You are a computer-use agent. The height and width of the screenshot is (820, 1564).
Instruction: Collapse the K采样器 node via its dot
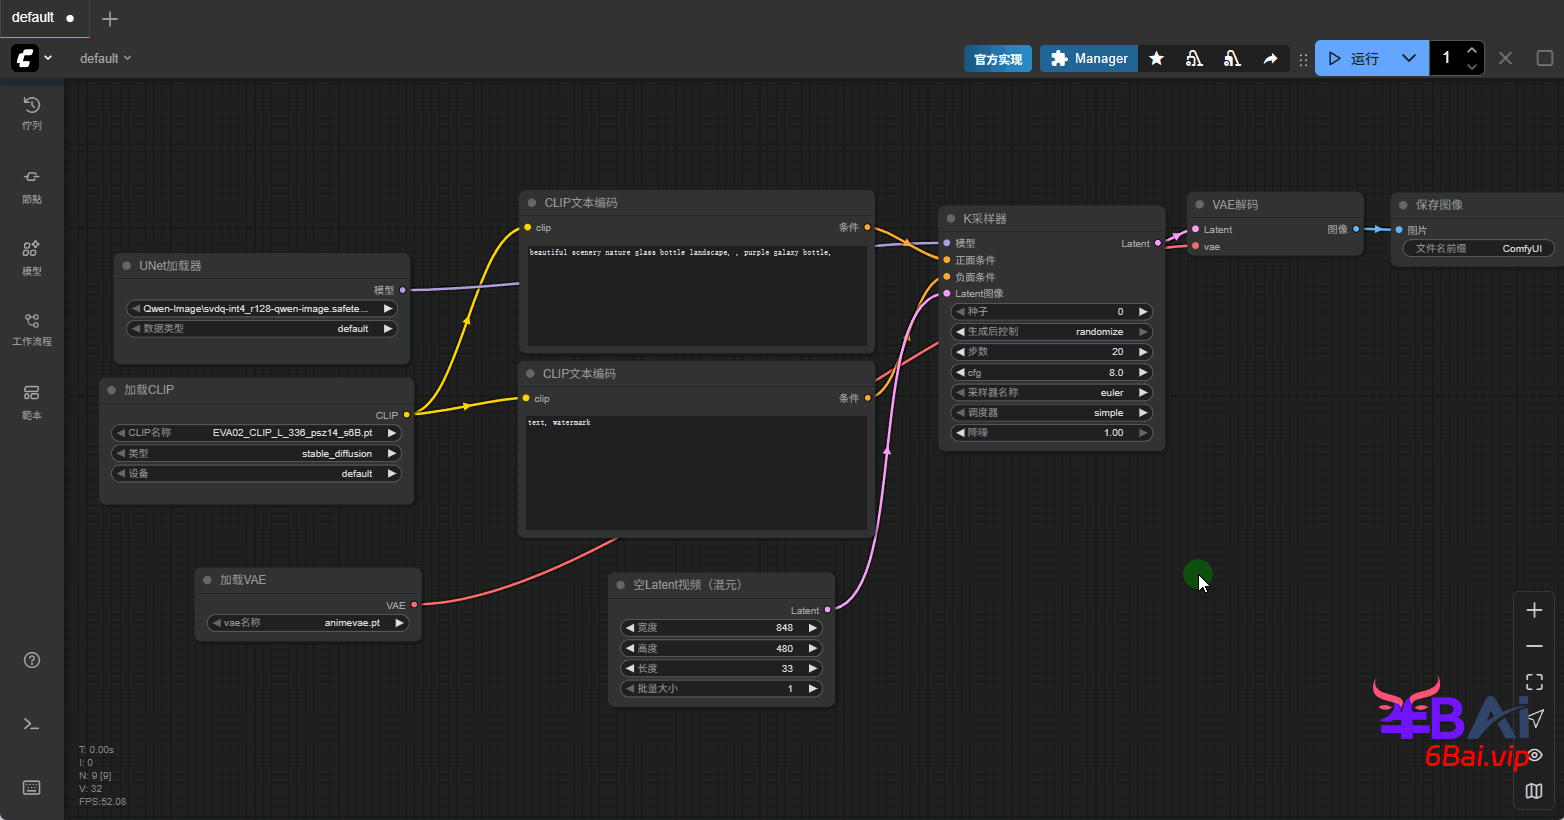coord(951,219)
